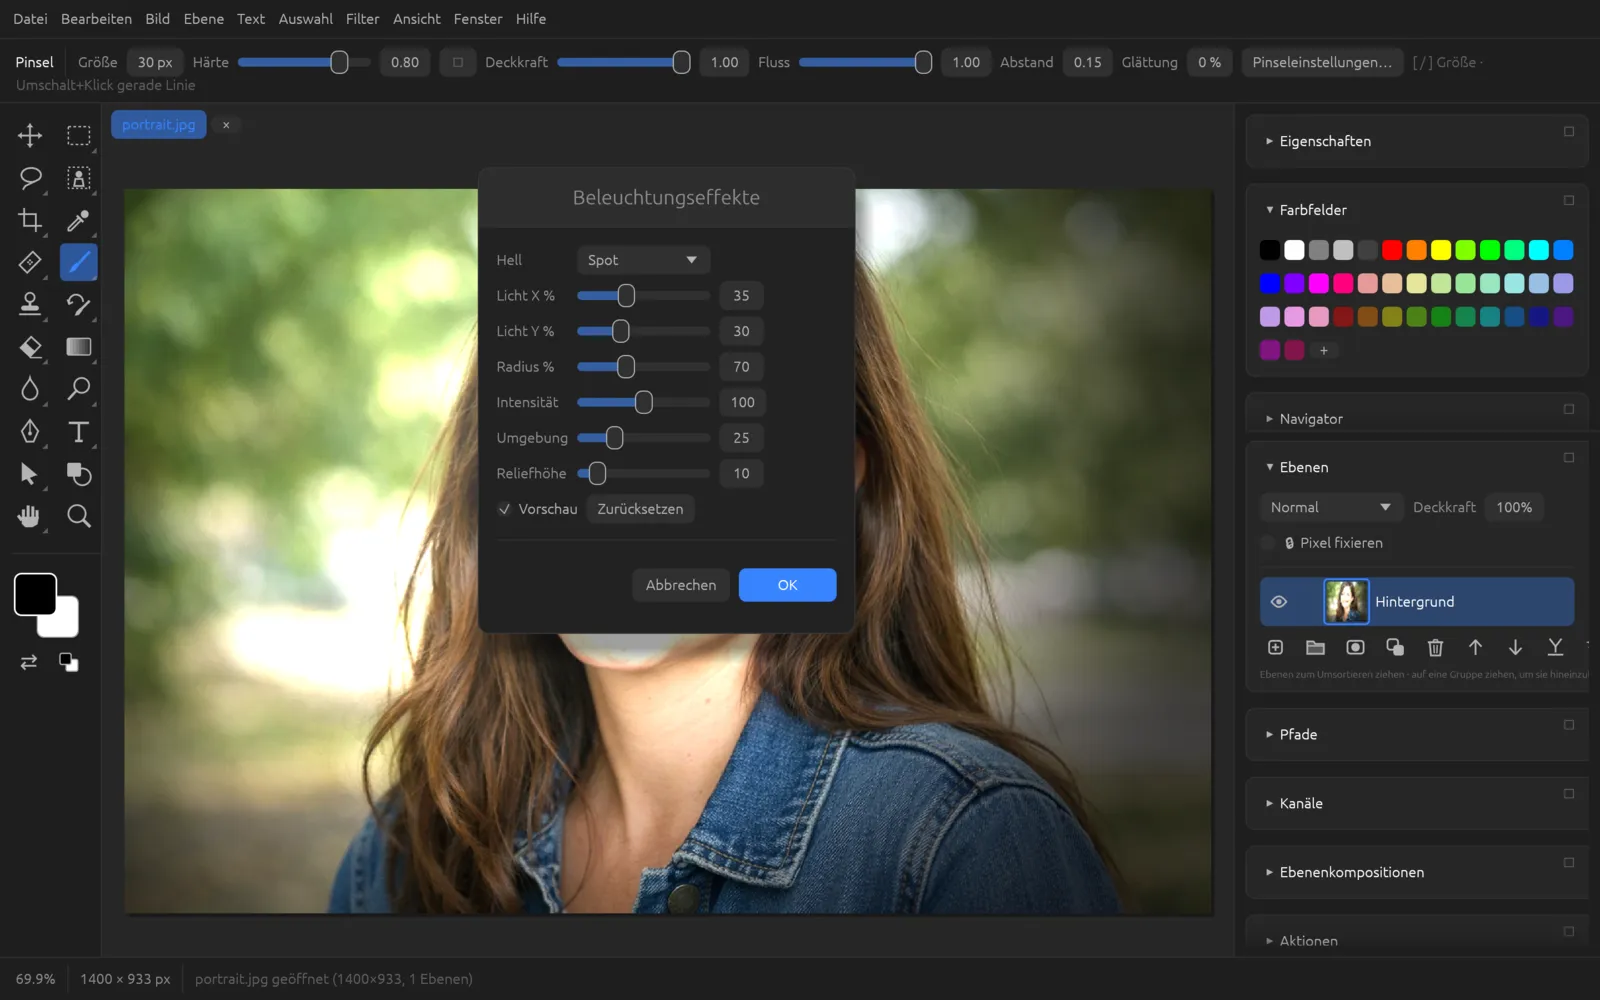The height and width of the screenshot is (1000, 1600).
Task: Click OK in Beleuchtungseffekte dialog
Action: (x=787, y=585)
